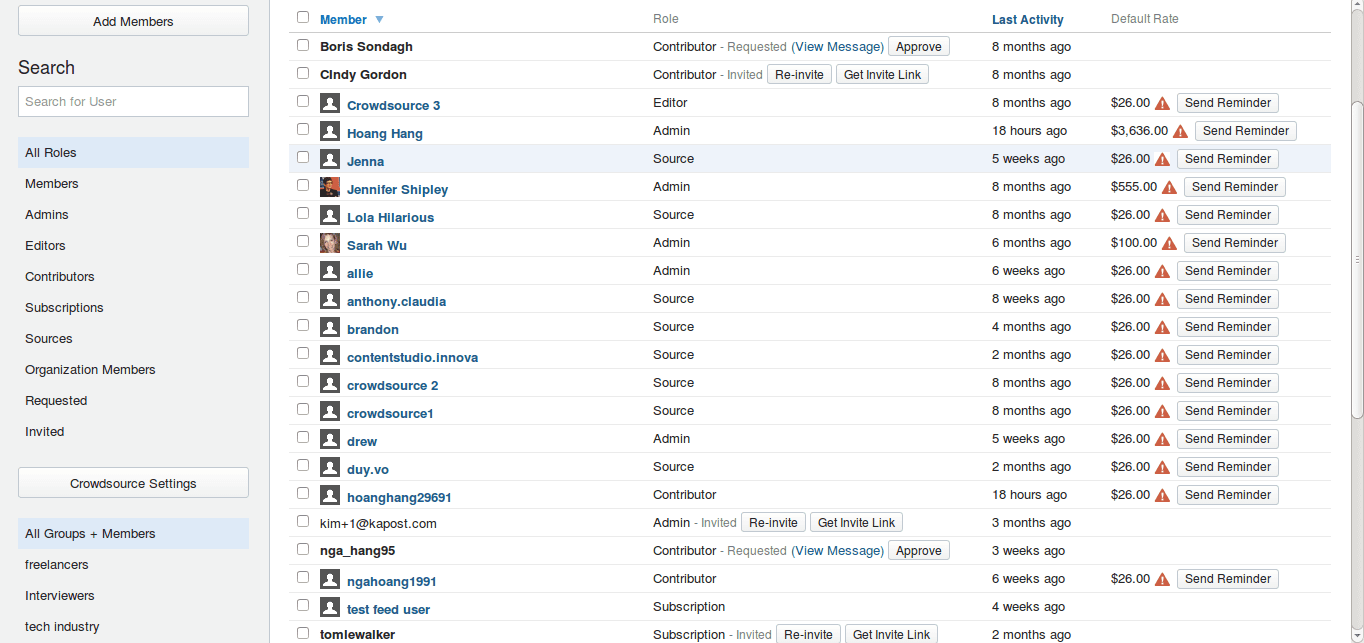Viewport: 1364px width, 643px height.
Task: Click the default avatar icon beside Crowdsource 3
Action: point(330,103)
